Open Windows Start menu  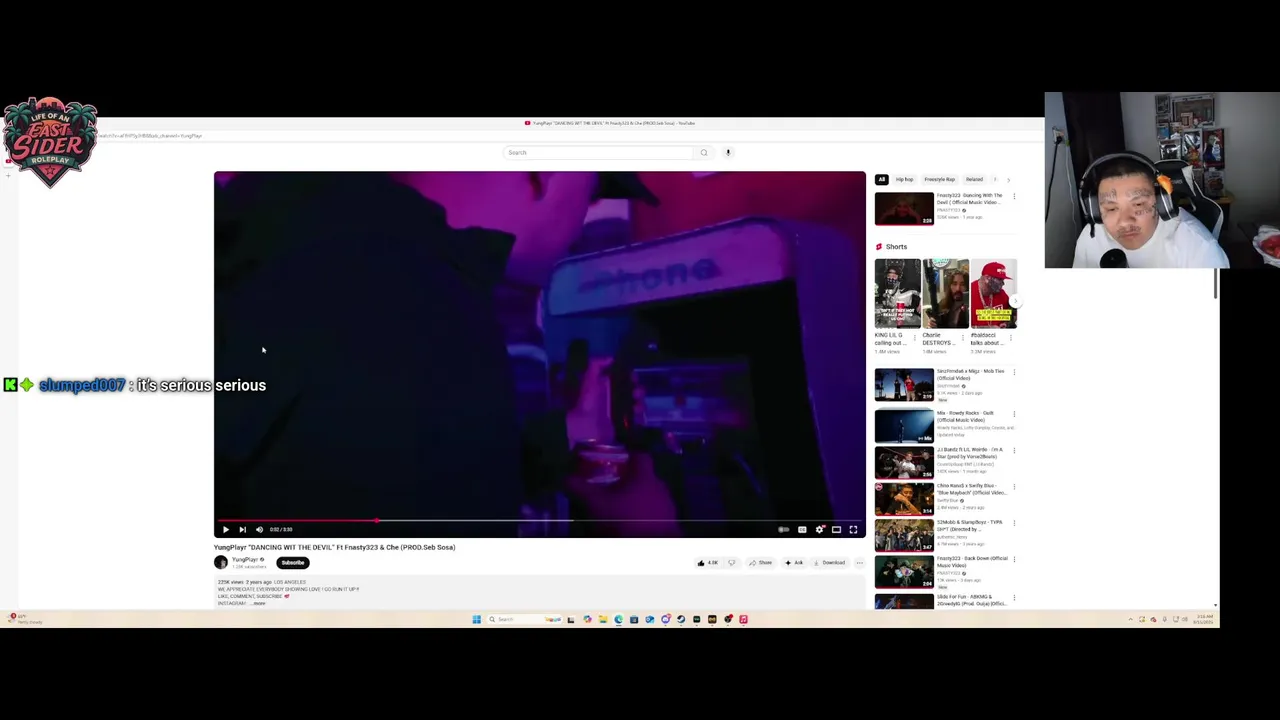point(476,619)
